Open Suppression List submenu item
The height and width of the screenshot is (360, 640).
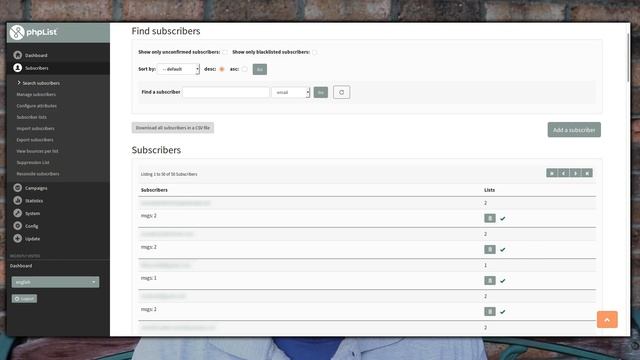click(33, 162)
